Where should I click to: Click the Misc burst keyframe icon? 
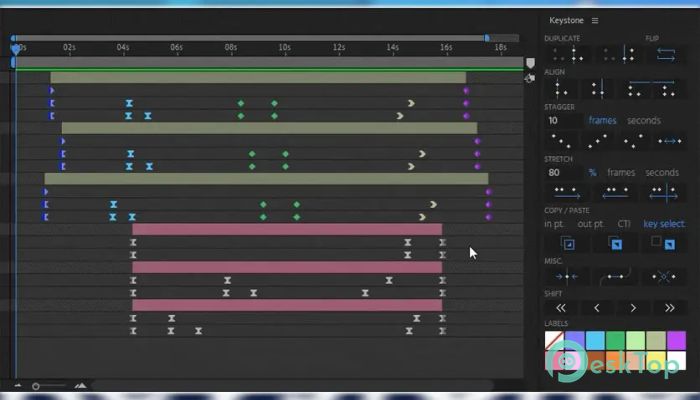coord(663,277)
